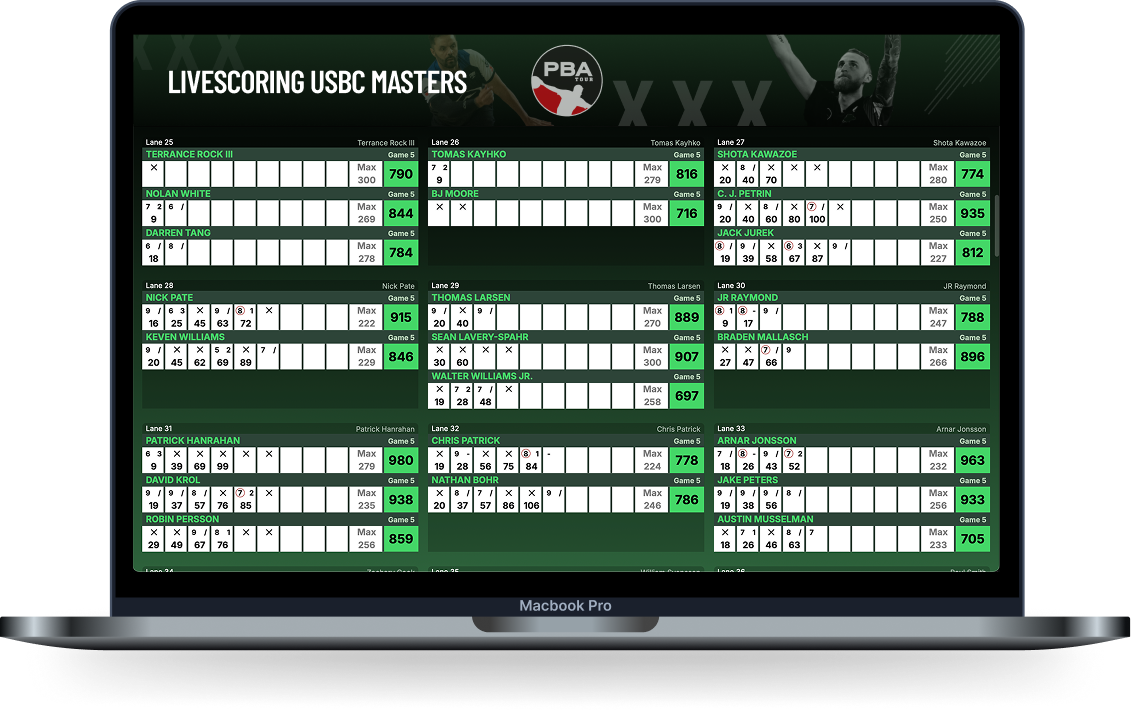Click the Lane 33 header label
Viewport: 1131px width, 712px height.
(731, 429)
